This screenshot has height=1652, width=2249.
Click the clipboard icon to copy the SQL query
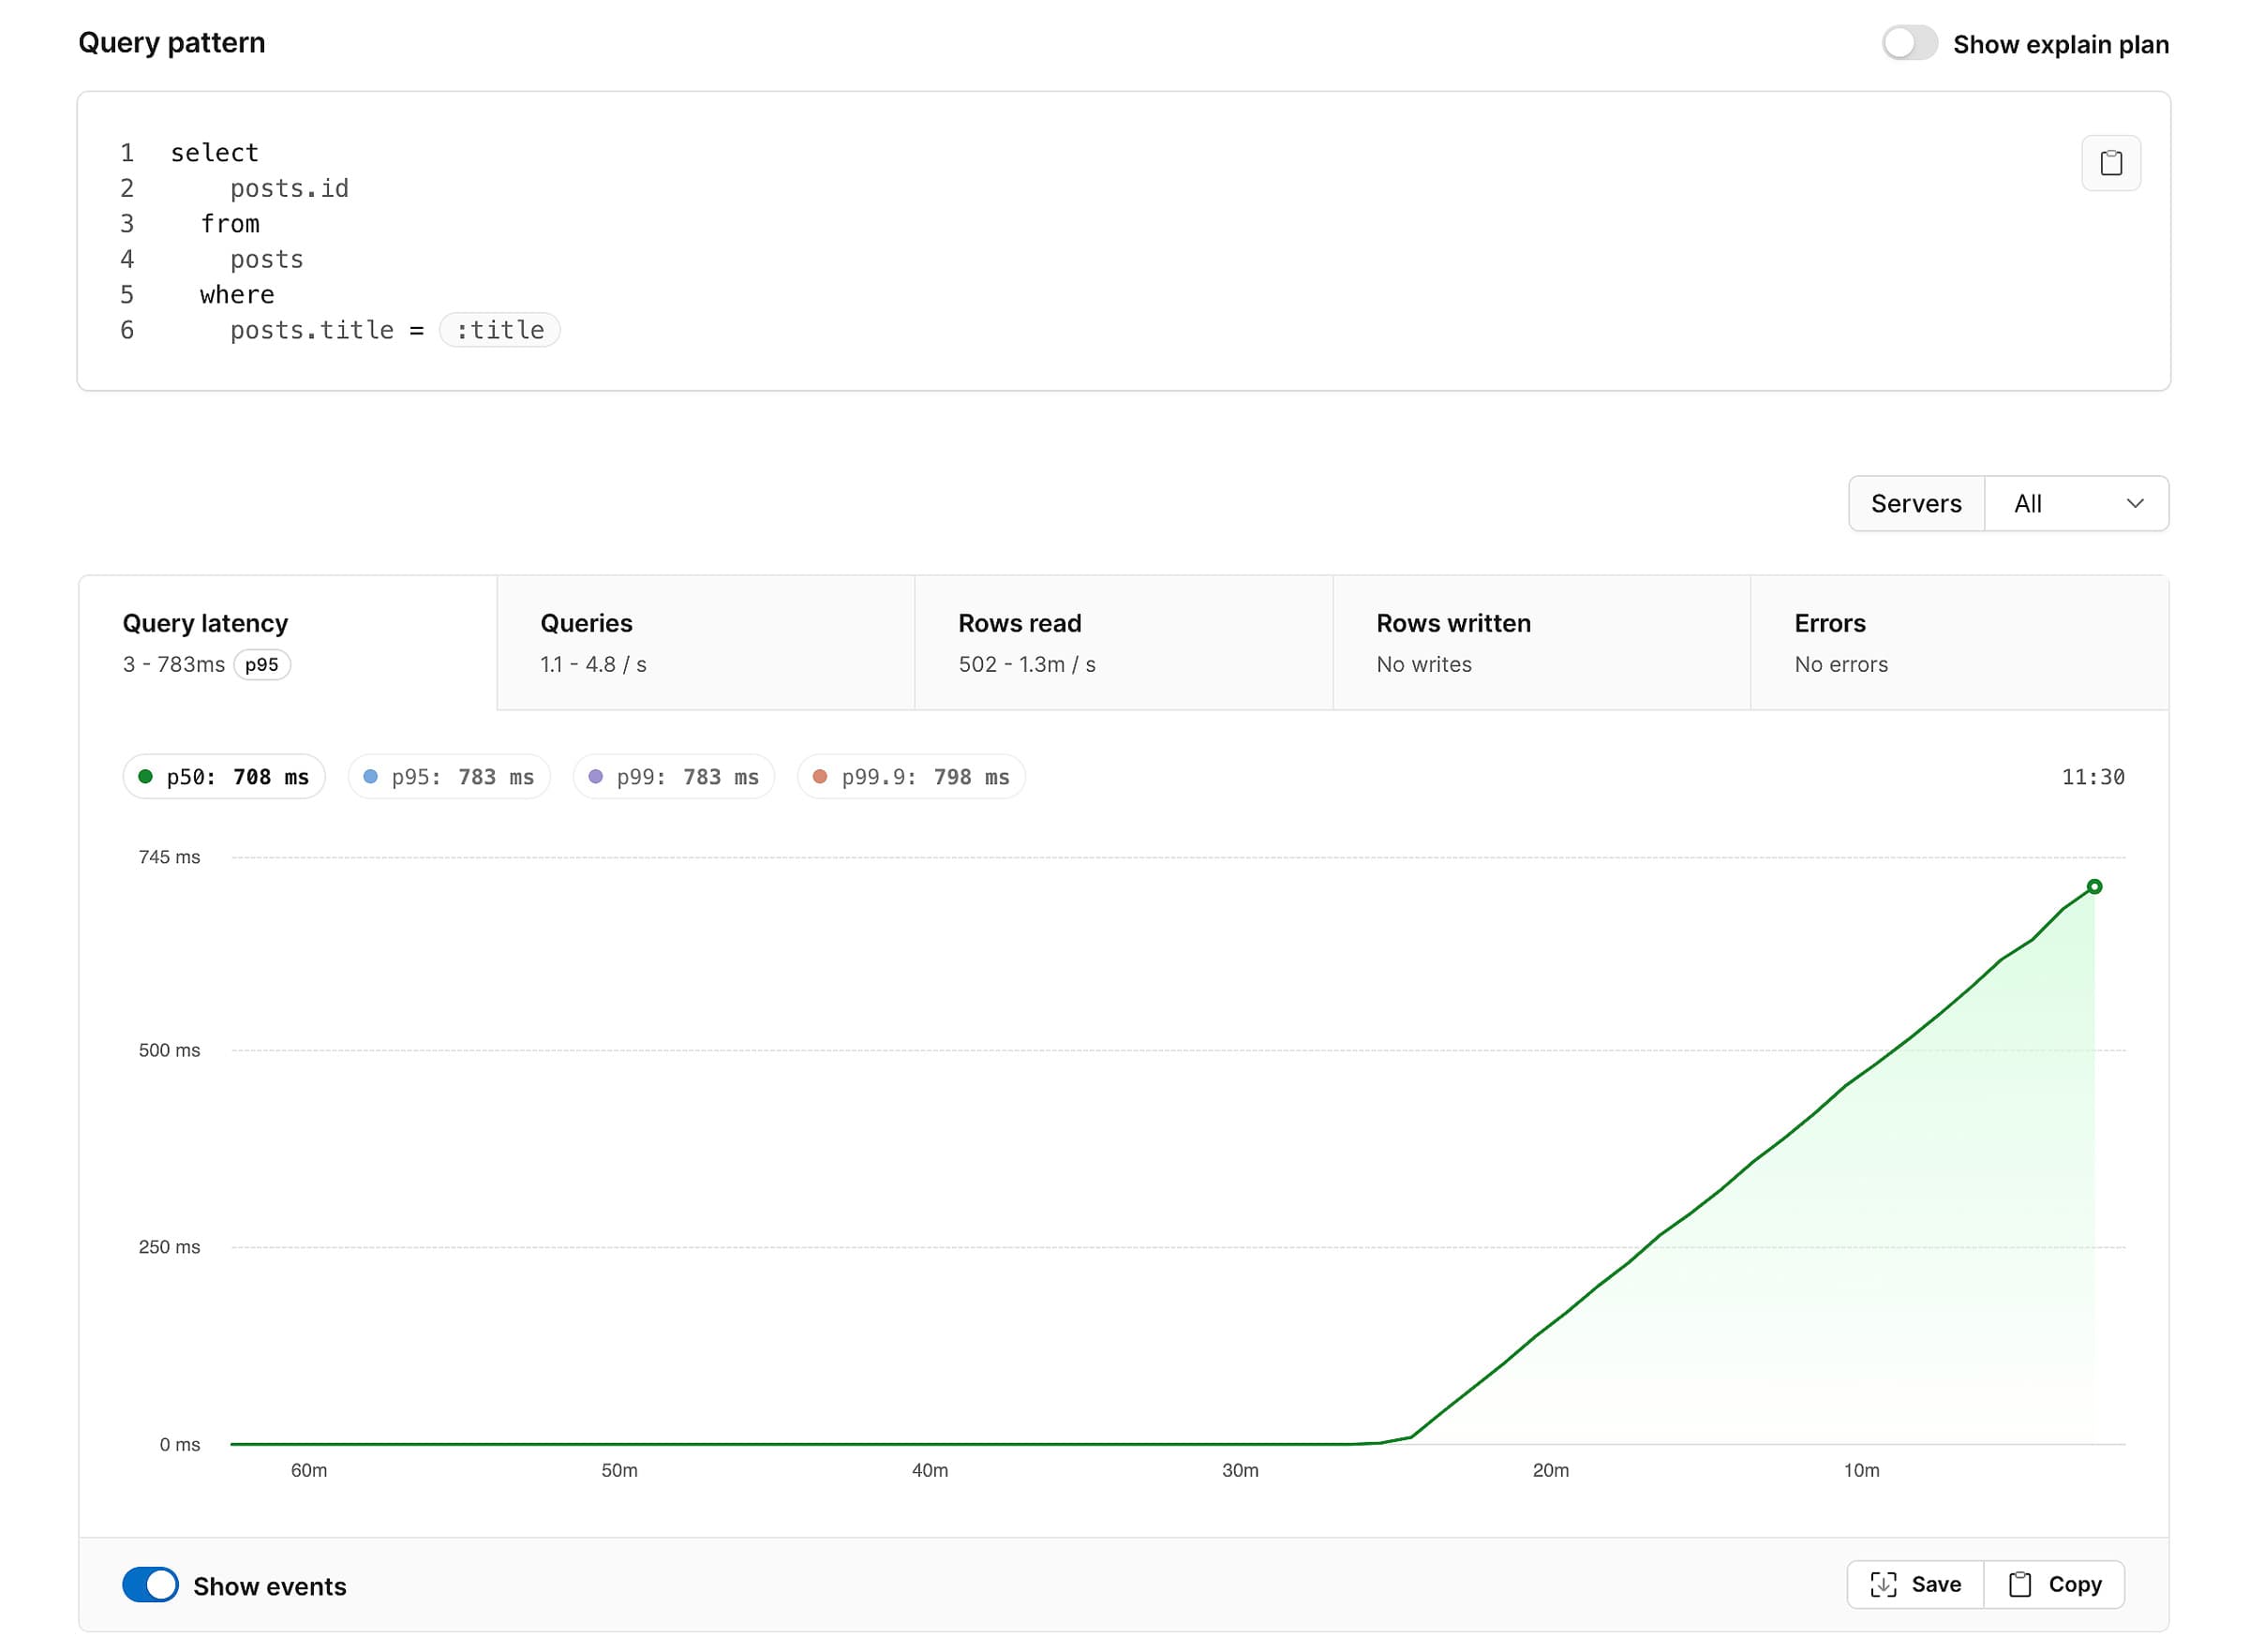2111,162
